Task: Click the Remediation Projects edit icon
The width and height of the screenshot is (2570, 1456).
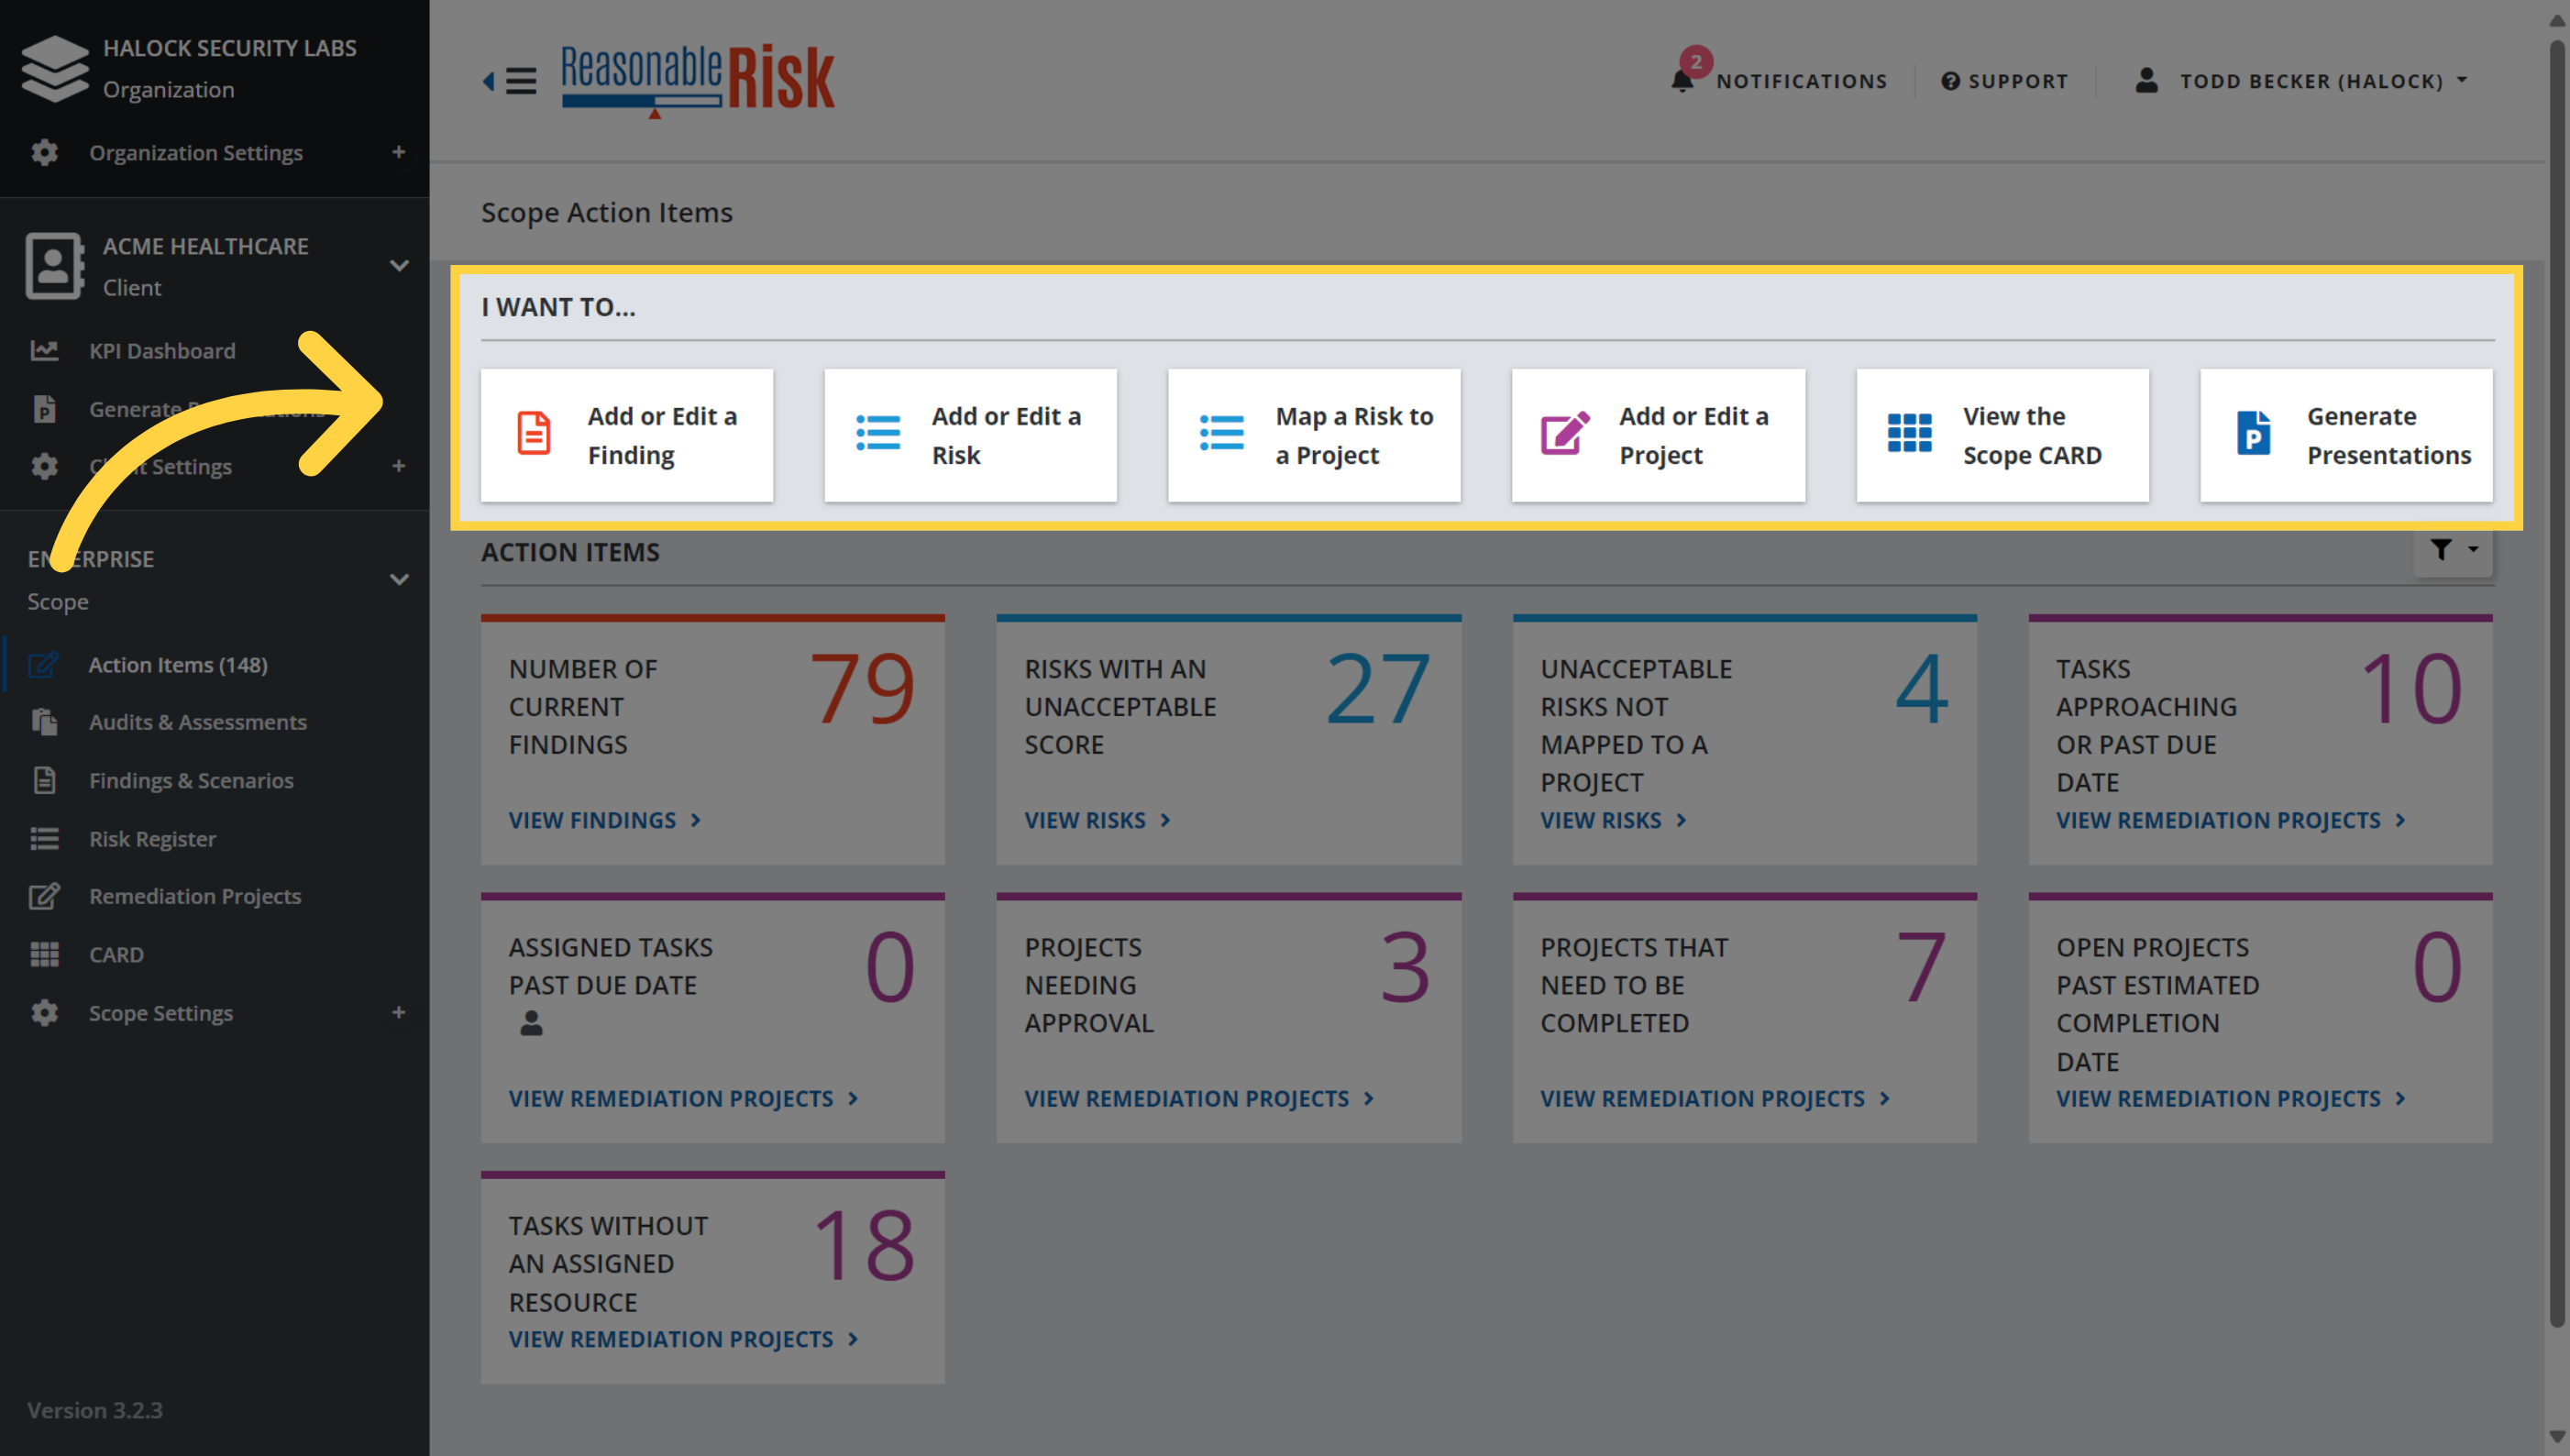Action: (x=44, y=895)
